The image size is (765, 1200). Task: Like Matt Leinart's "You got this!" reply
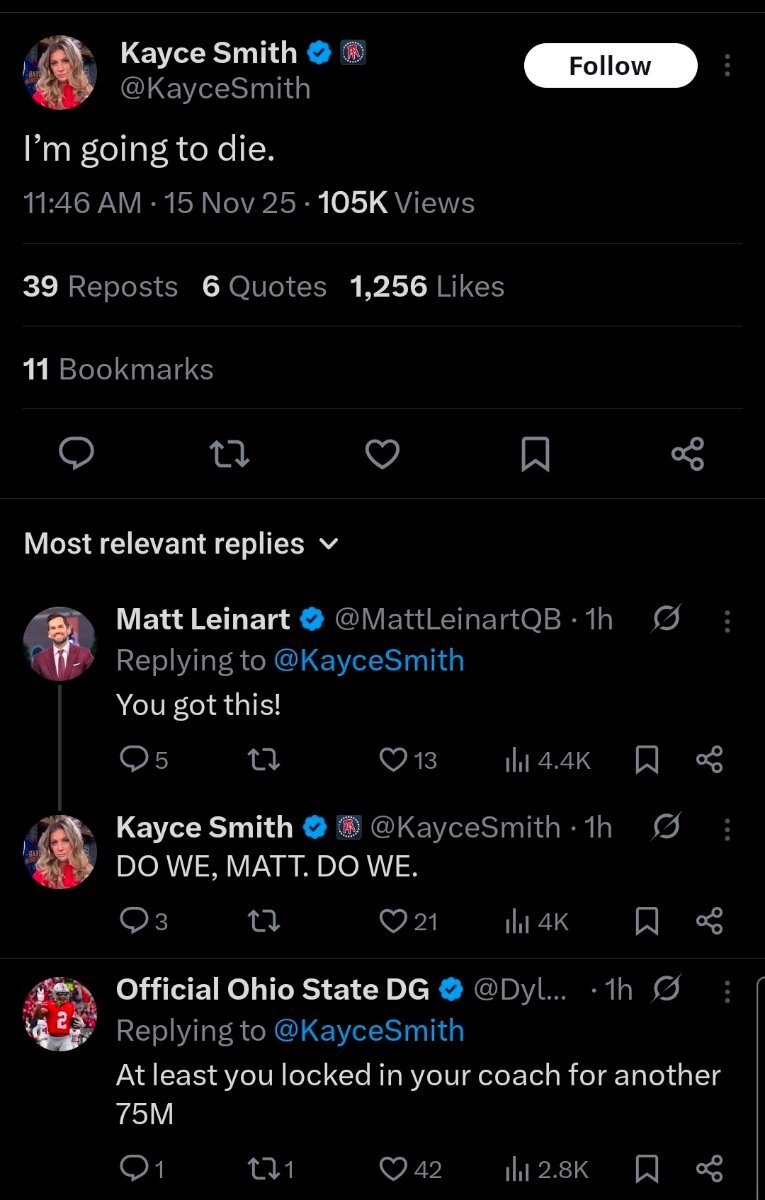(x=394, y=761)
